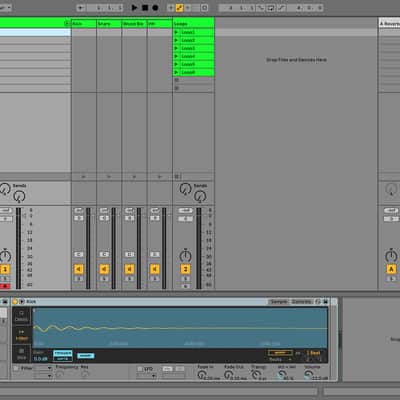Click the Warp button in Simpler
400x400 pixels.
click(280, 353)
